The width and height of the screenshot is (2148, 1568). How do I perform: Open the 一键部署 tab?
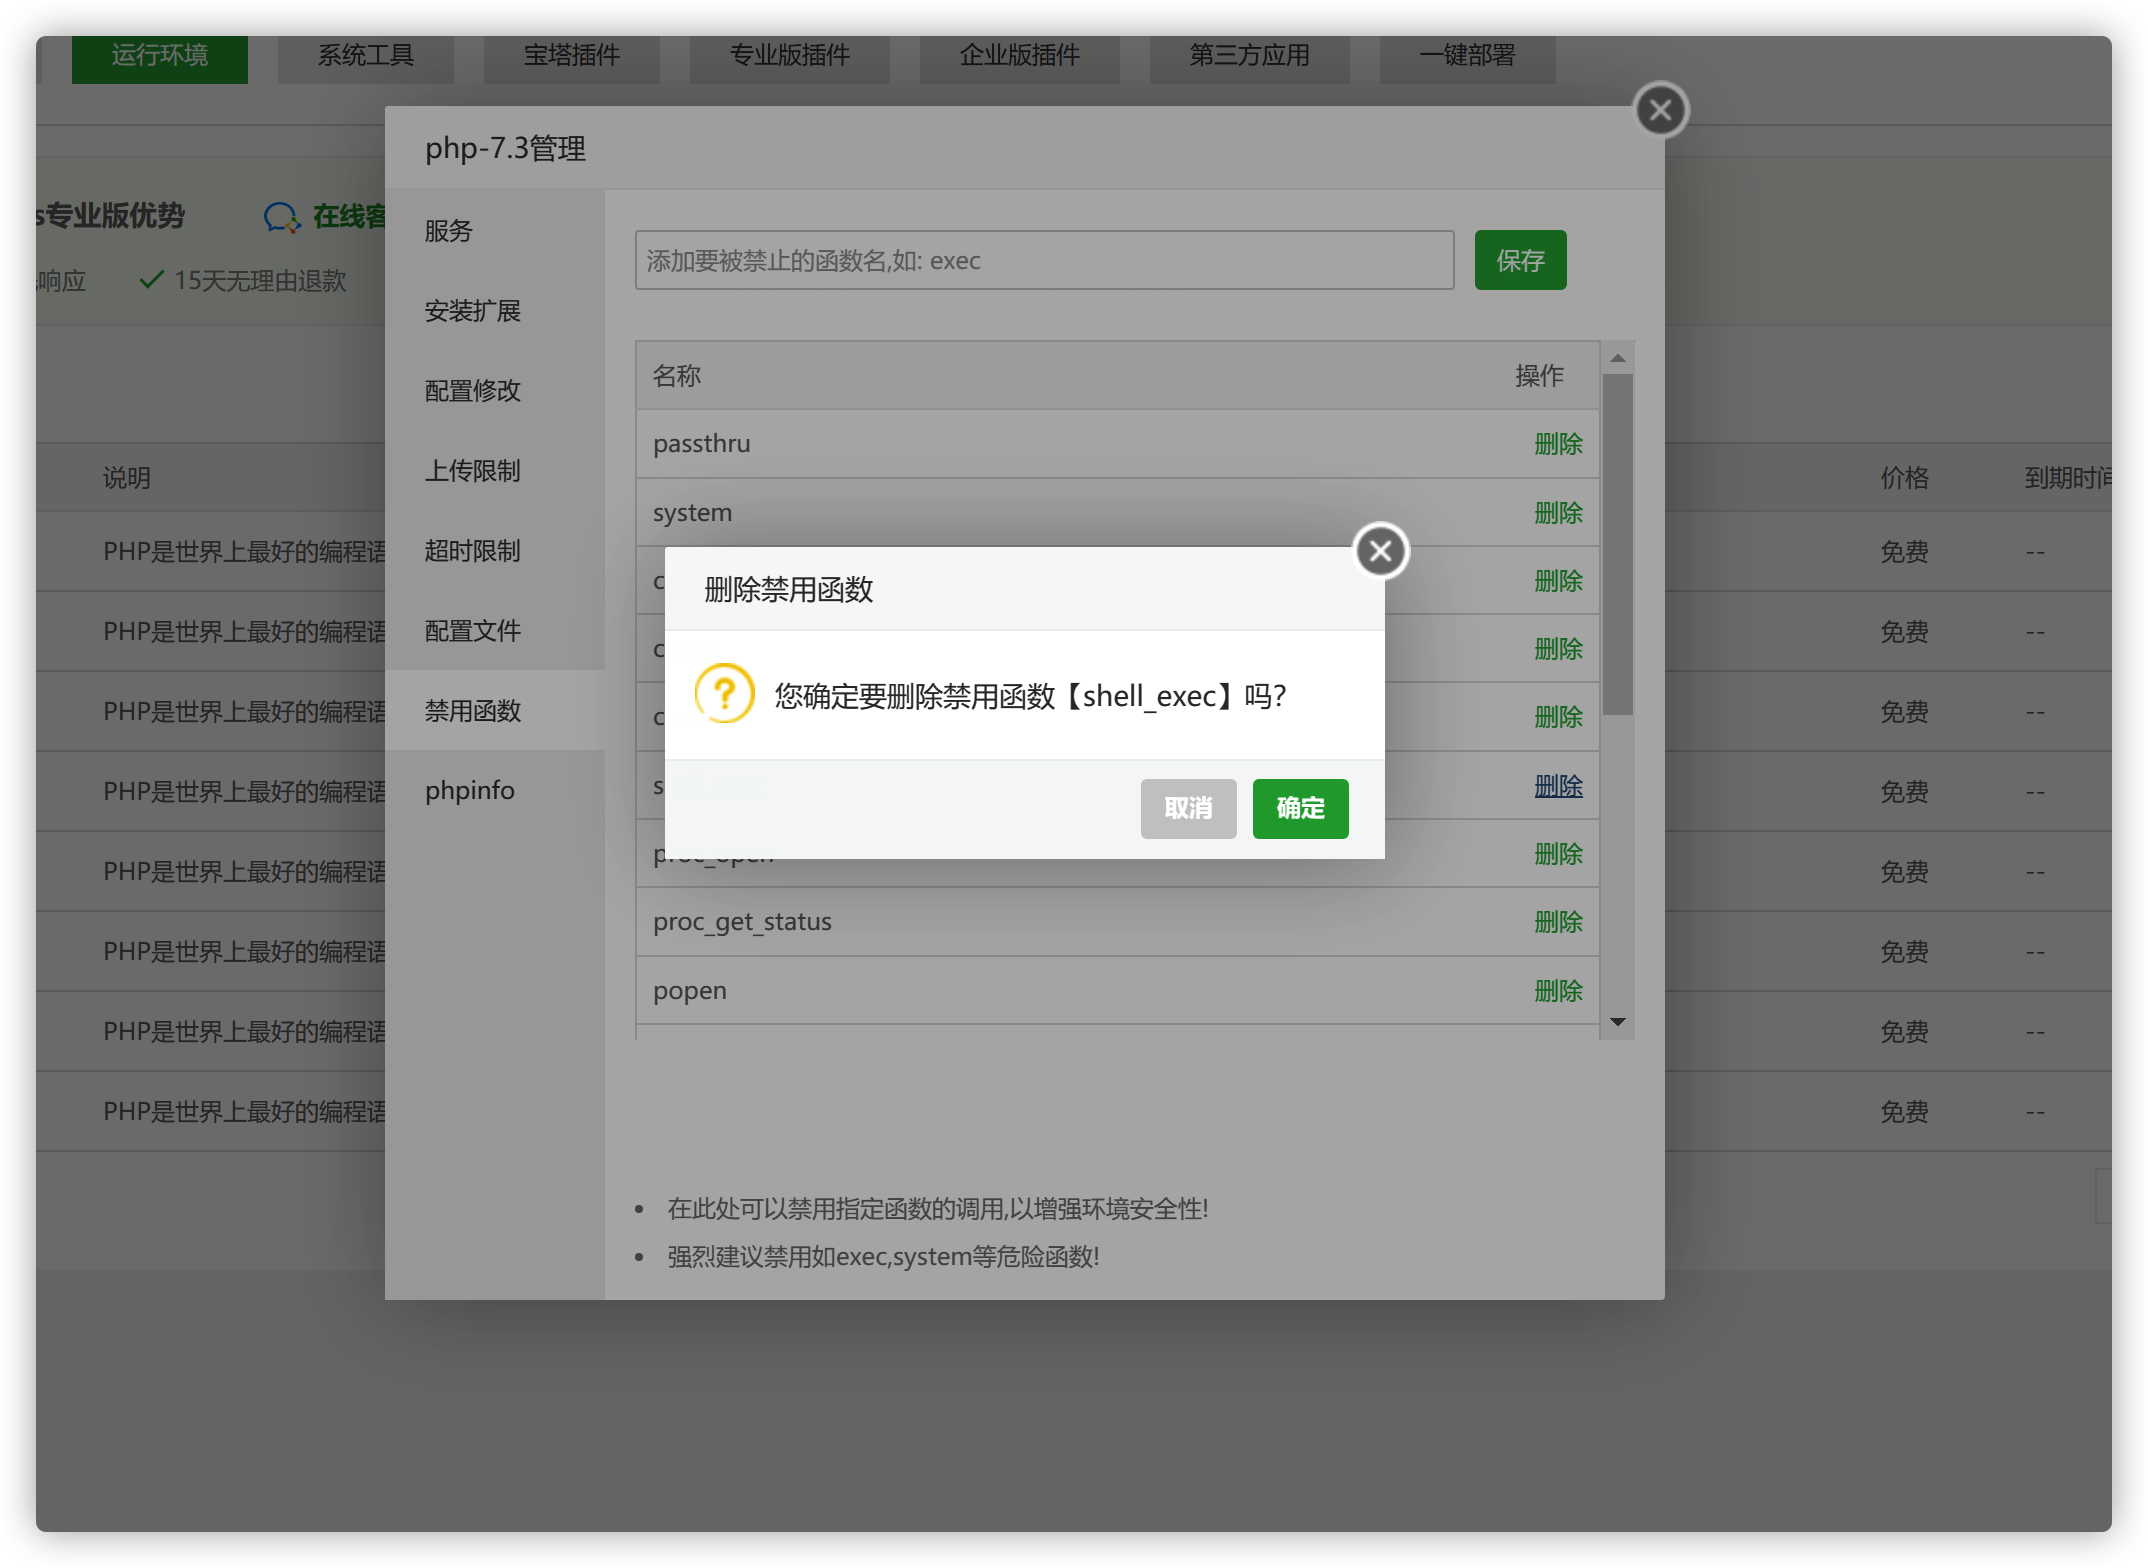(x=1467, y=56)
